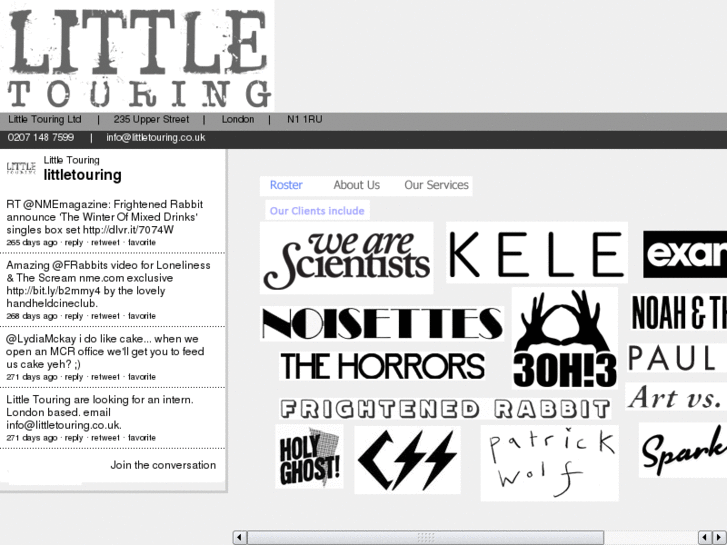Click the @NMEmagazine mention
Viewport: 727px width, 545px height.
coord(65,205)
